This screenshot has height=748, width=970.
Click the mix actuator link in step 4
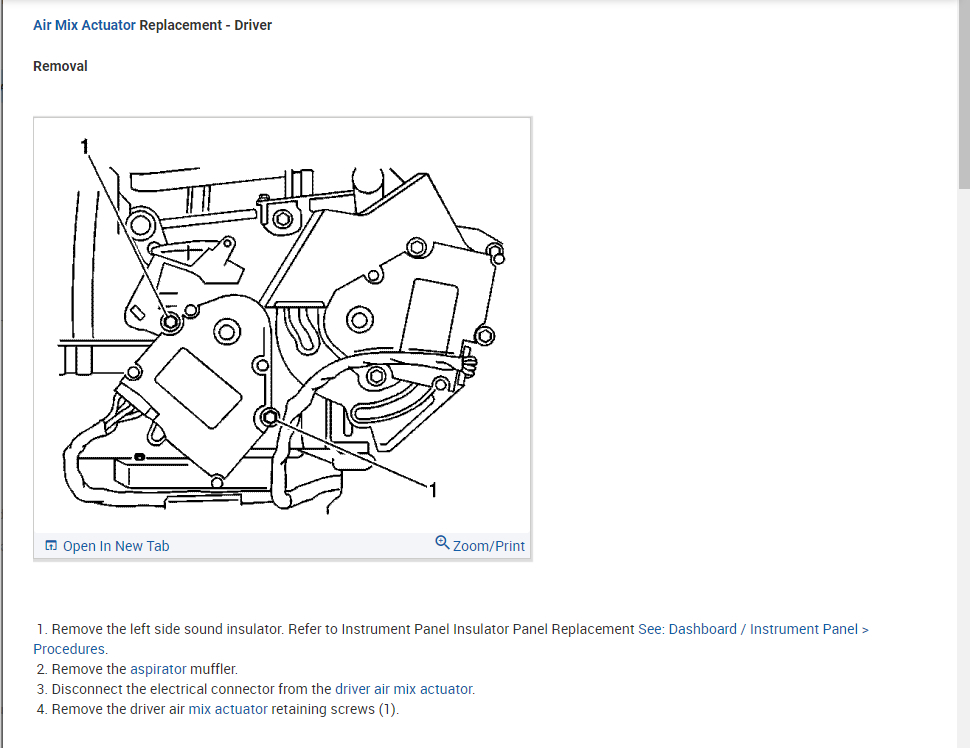coord(228,709)
